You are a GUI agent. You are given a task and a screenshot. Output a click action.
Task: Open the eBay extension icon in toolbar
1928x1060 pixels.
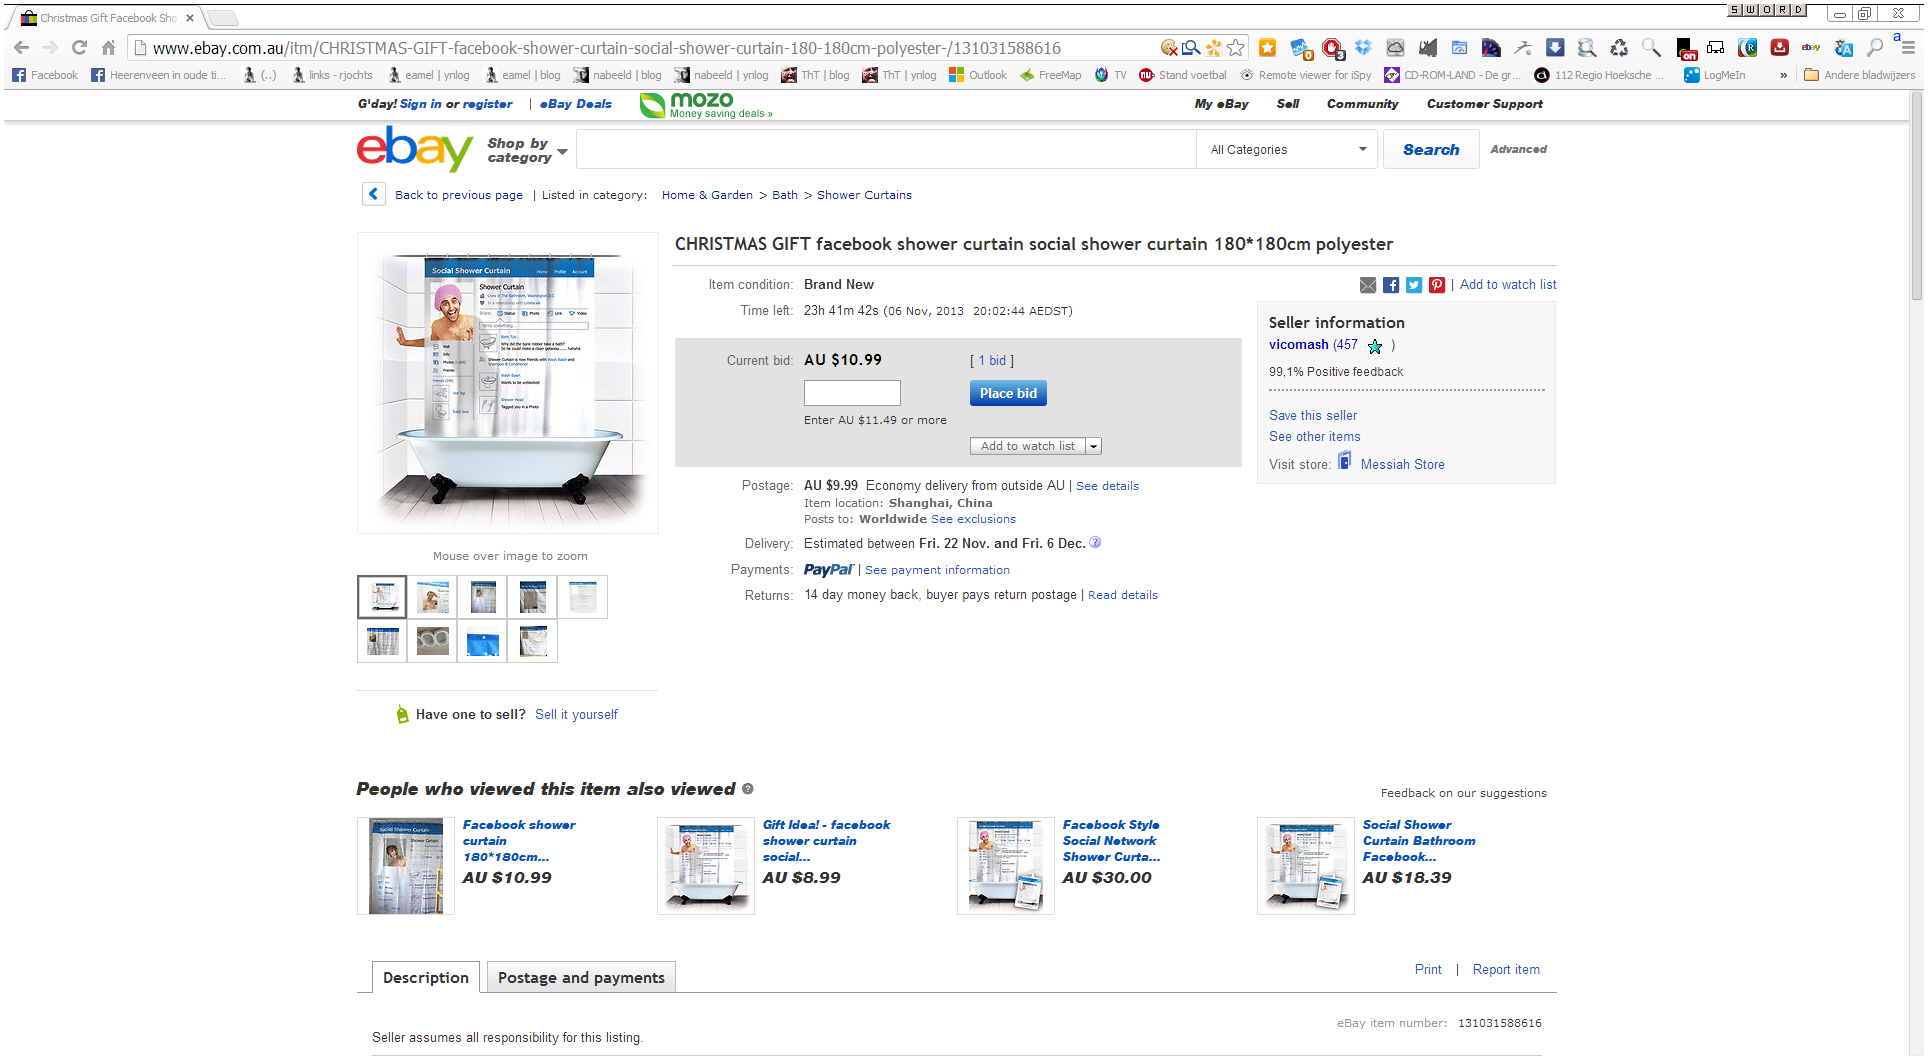[x=1811, y=47]
